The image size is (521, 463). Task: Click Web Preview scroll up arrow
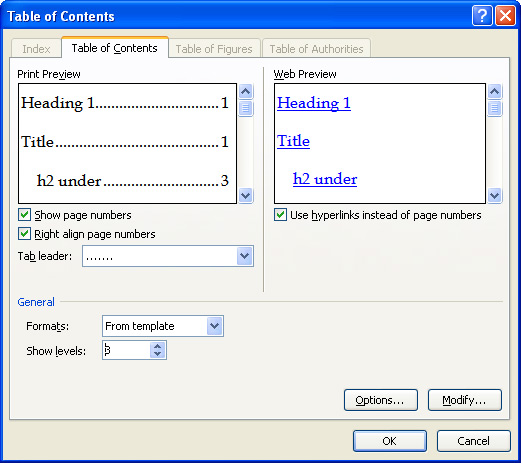coord(494,91)
